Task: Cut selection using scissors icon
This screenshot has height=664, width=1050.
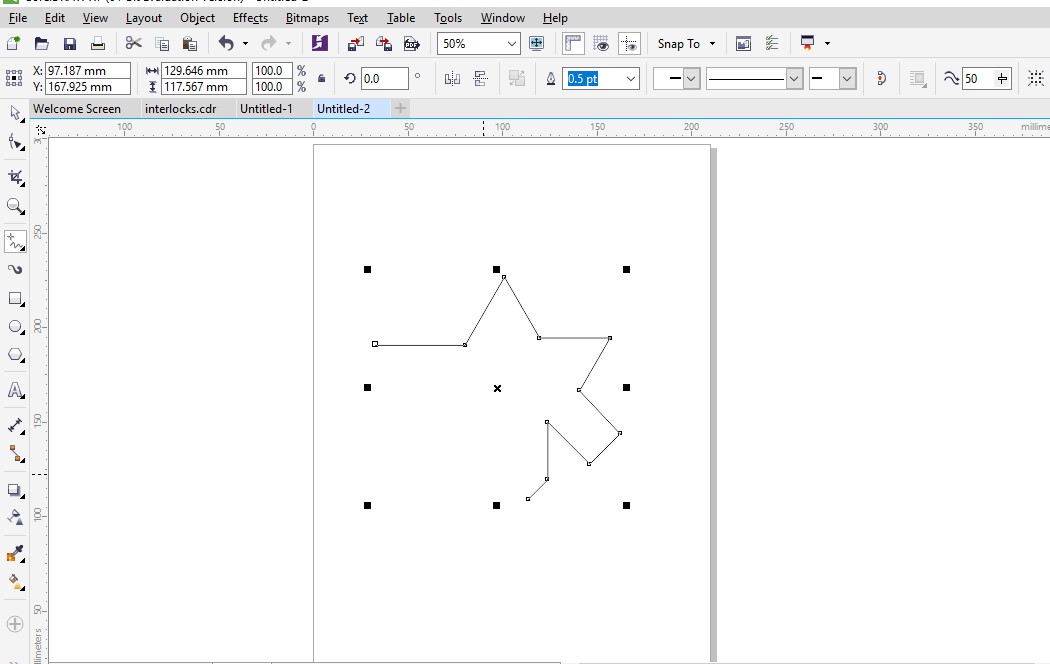Action: [134, 44]
